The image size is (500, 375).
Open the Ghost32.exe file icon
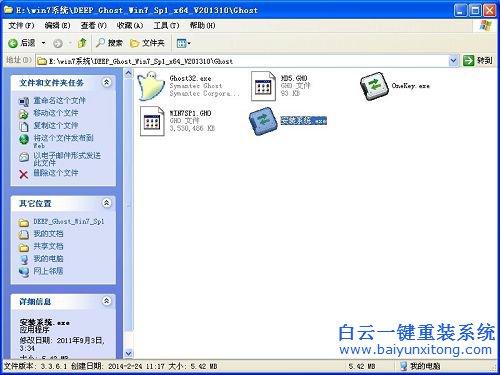pyautogui.click(x=151, y=86)
